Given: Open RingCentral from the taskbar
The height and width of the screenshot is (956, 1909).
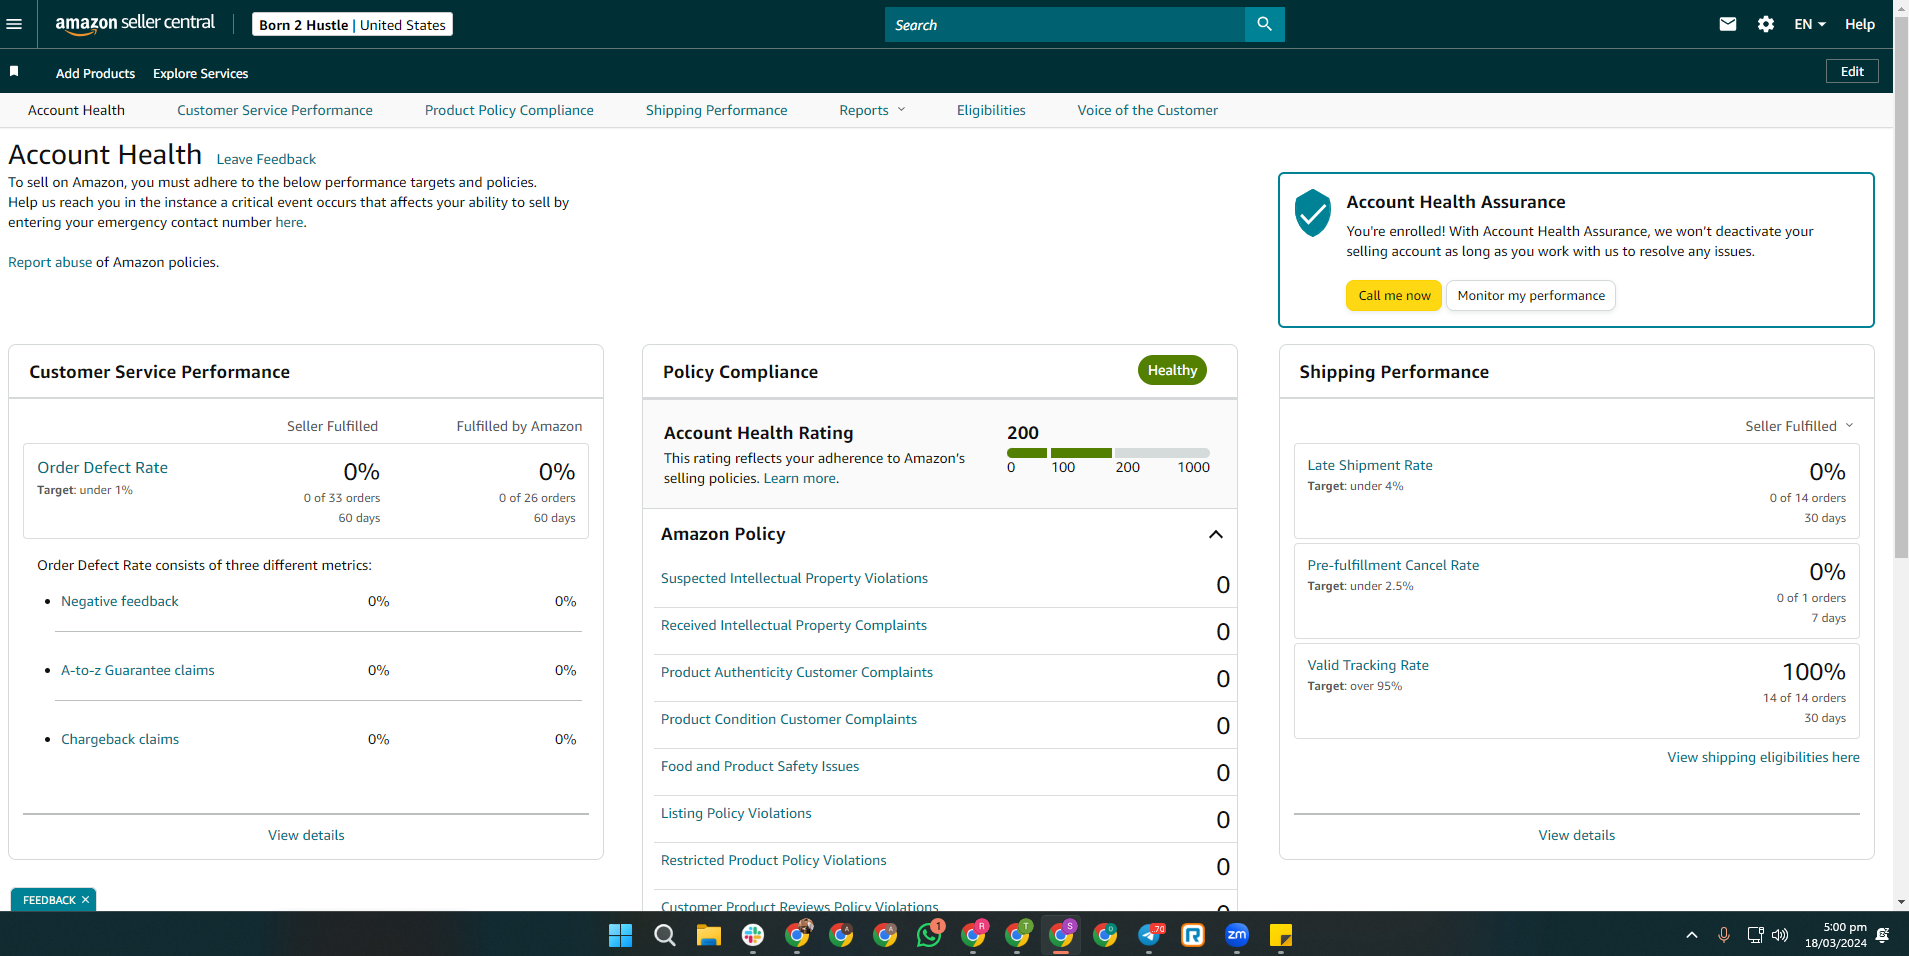Looking at the screenshot, I should click(1193, 935).
